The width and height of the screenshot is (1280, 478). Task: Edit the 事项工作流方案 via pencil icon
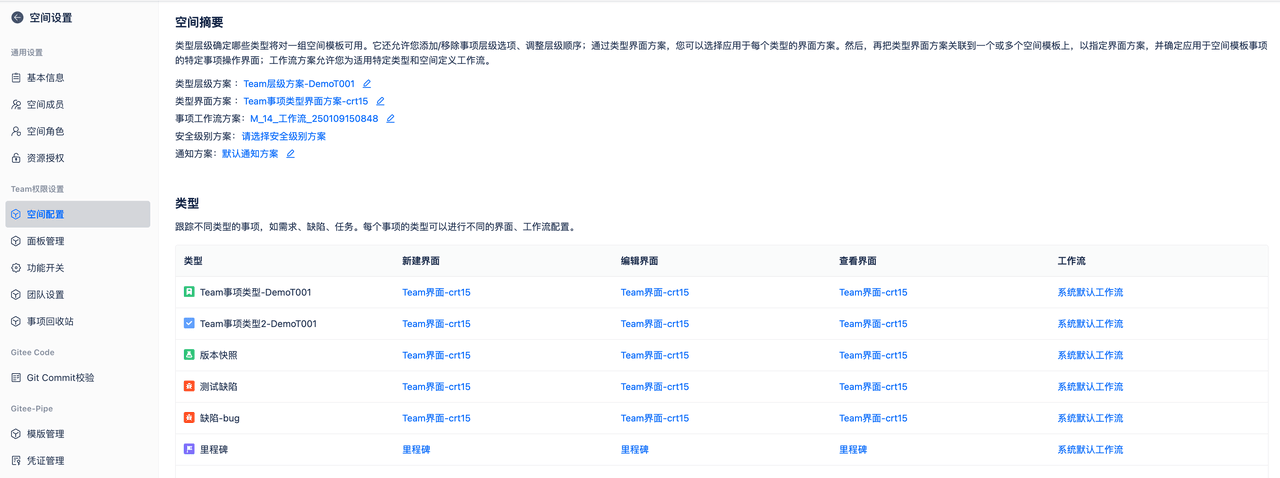click(391, 118)
